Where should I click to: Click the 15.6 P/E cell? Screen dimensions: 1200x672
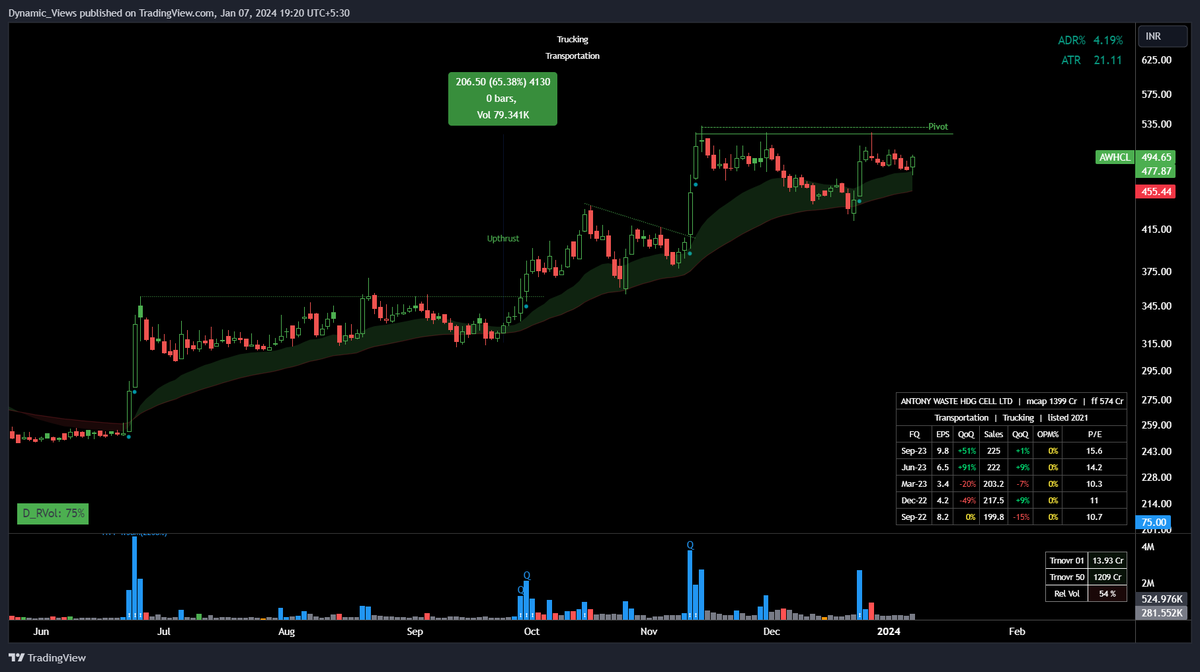tap(1094, 451)
